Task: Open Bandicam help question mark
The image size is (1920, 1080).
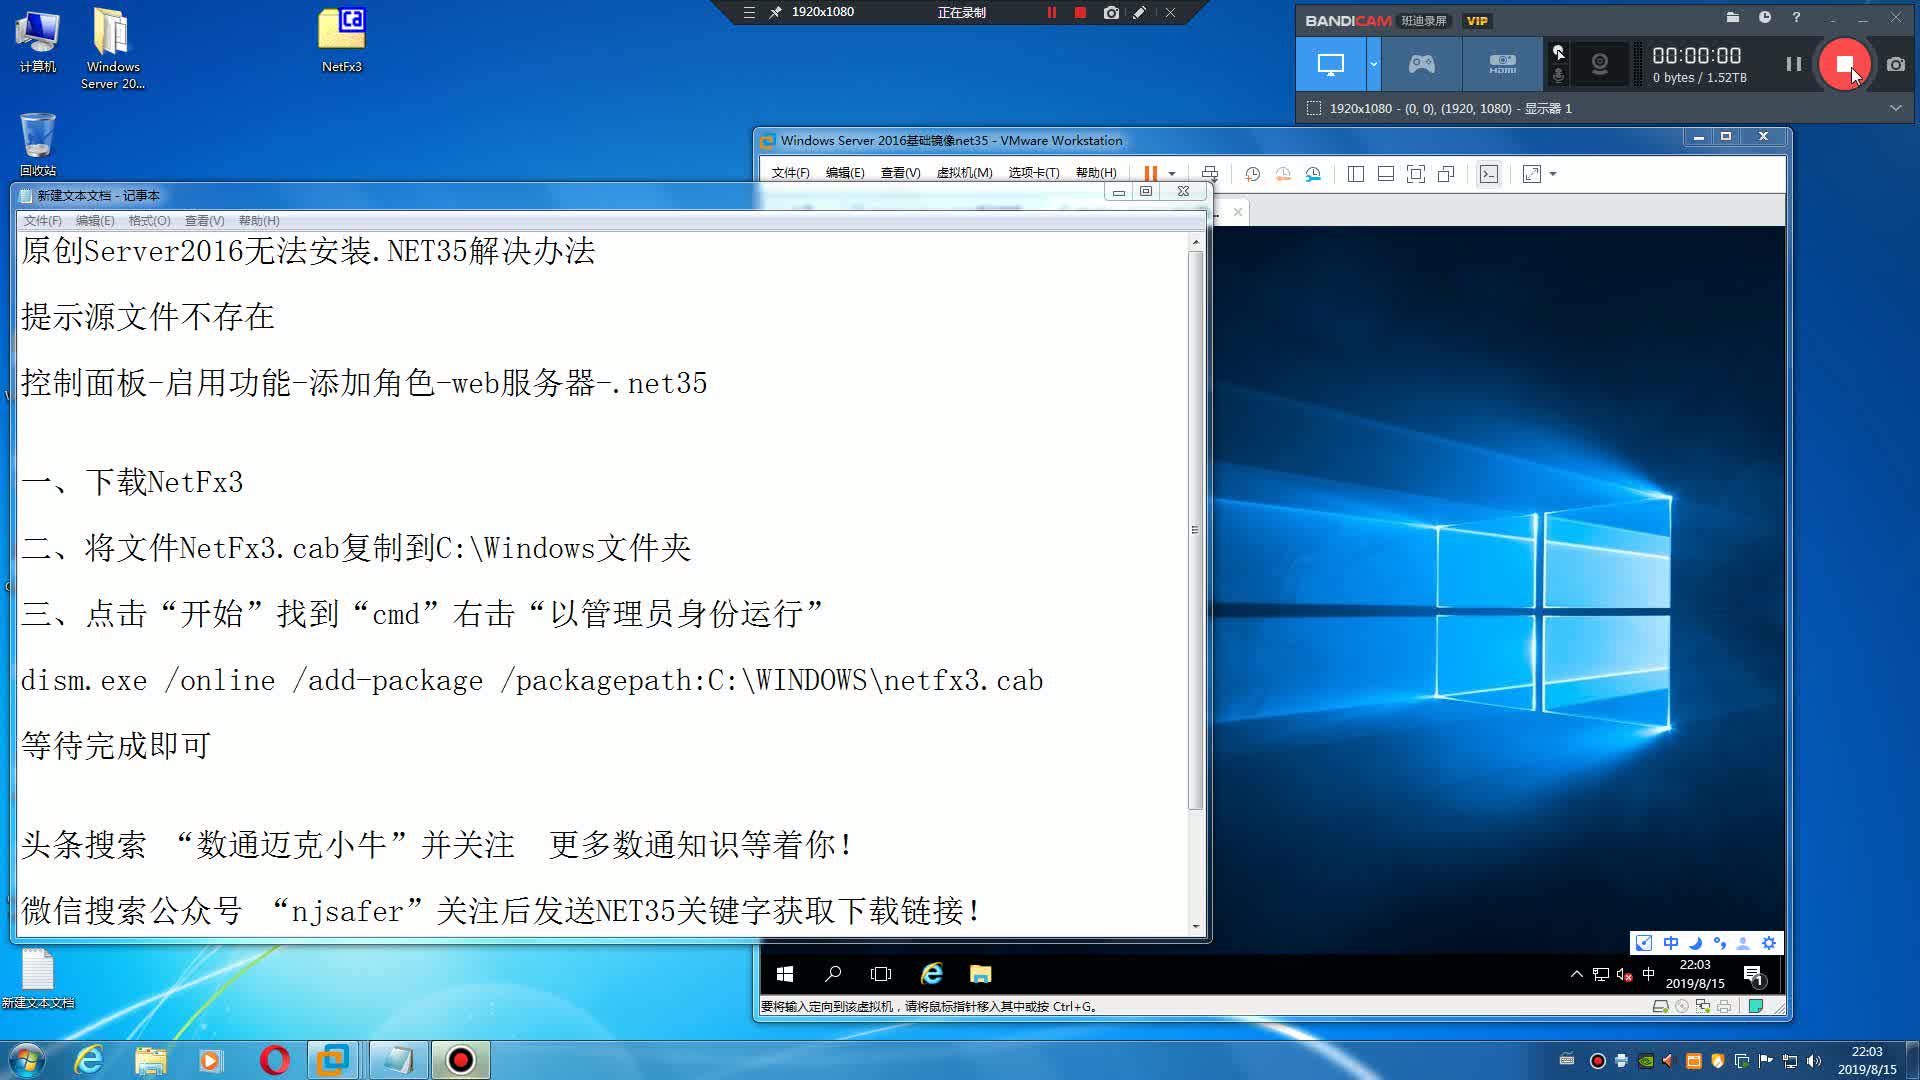Action: tap(1796, 17)
